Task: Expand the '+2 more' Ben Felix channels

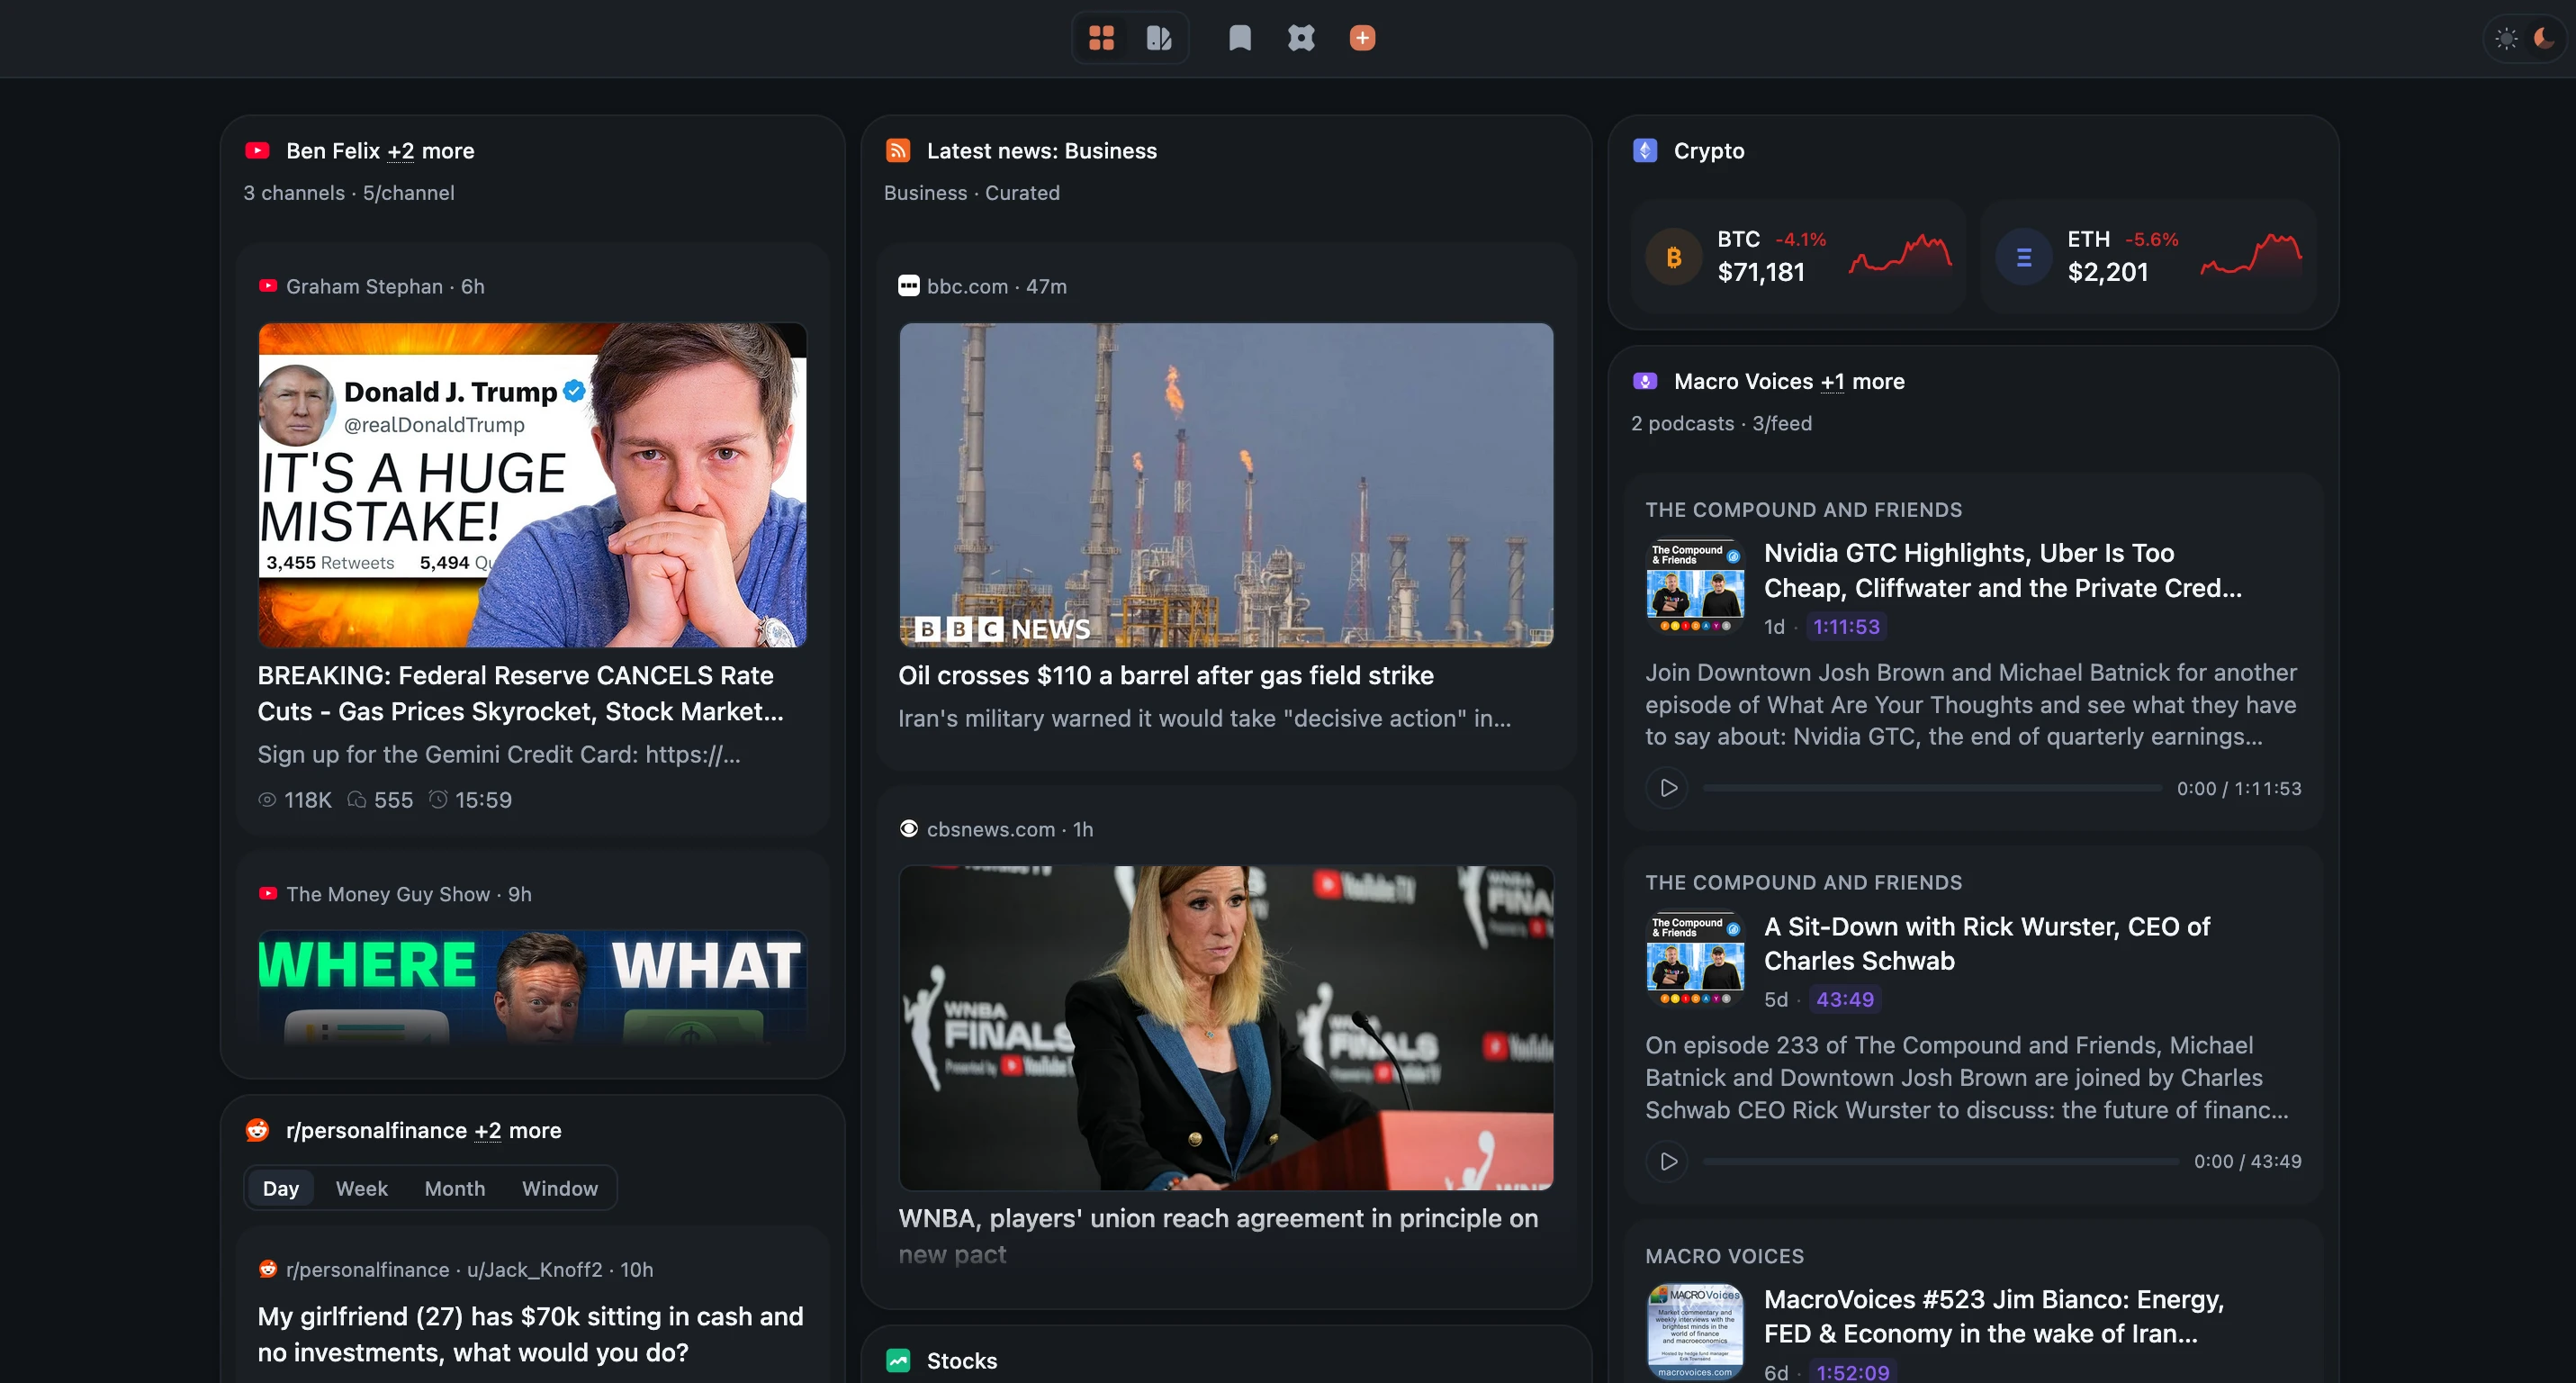Action: (x=400, y=151)
